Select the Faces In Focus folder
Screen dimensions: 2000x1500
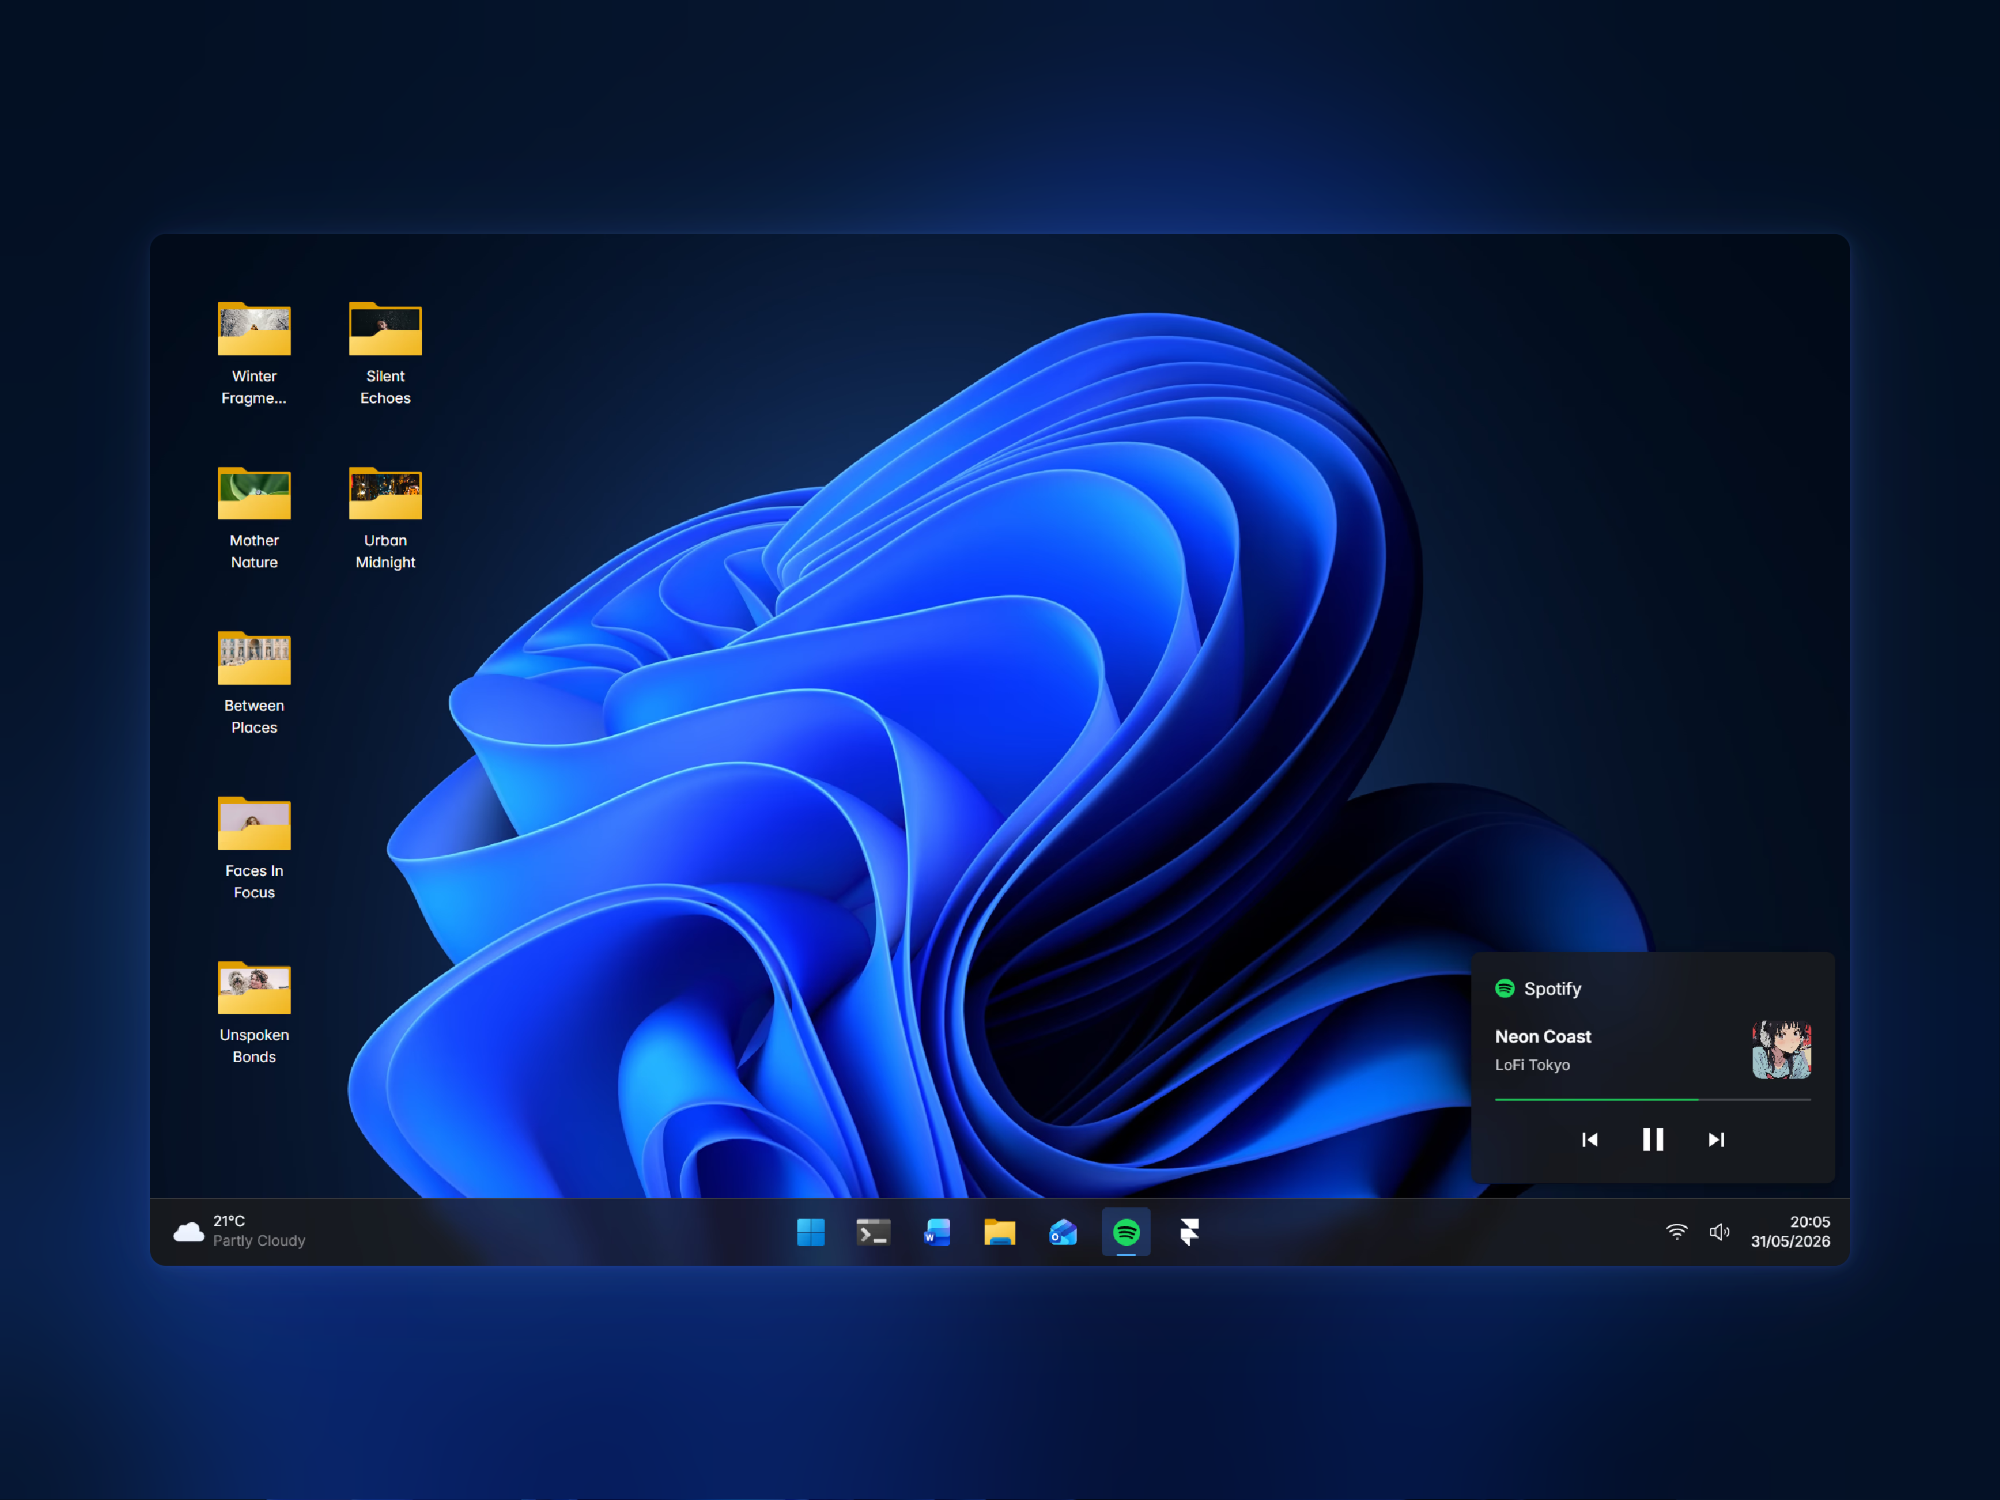(254, 823)
